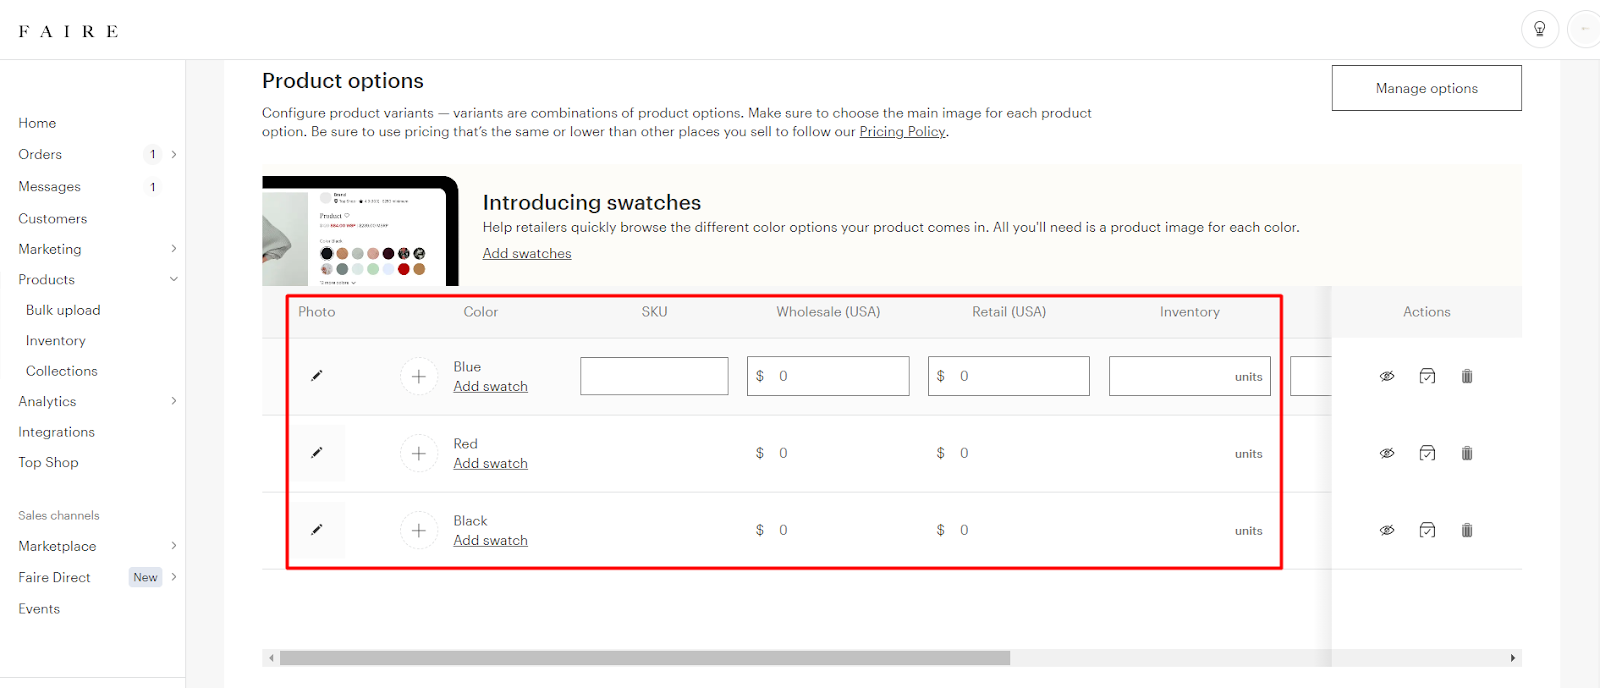Click the Wholesale (USA) column header
The image size is (1600, 688).
coord(828,312)
